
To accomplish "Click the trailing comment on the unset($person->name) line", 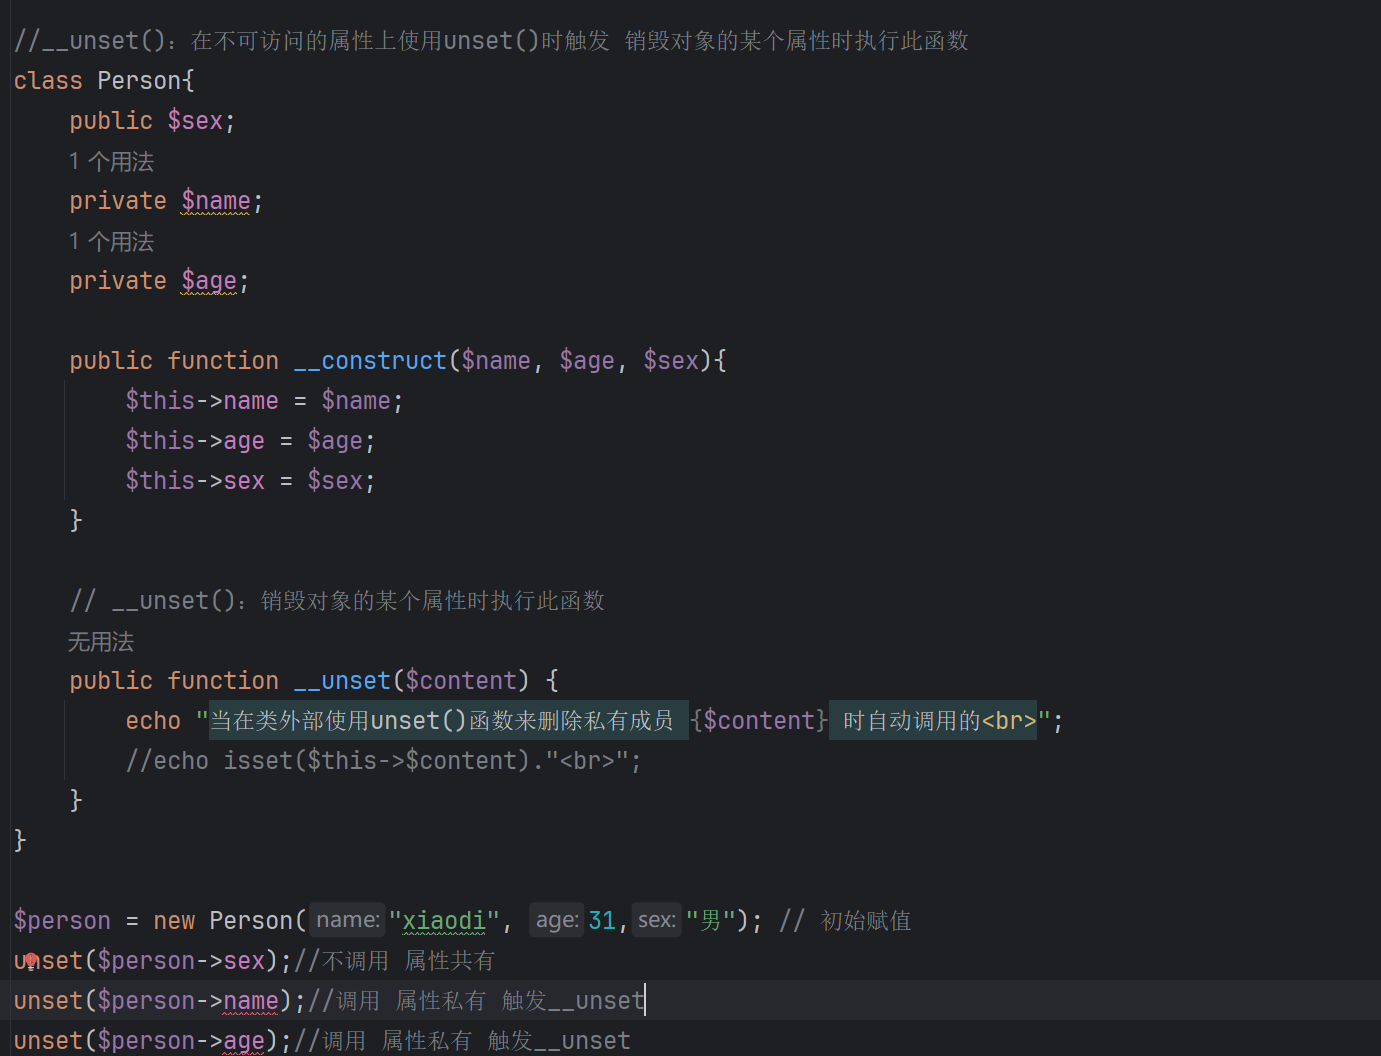I will tap(476, 1001).
